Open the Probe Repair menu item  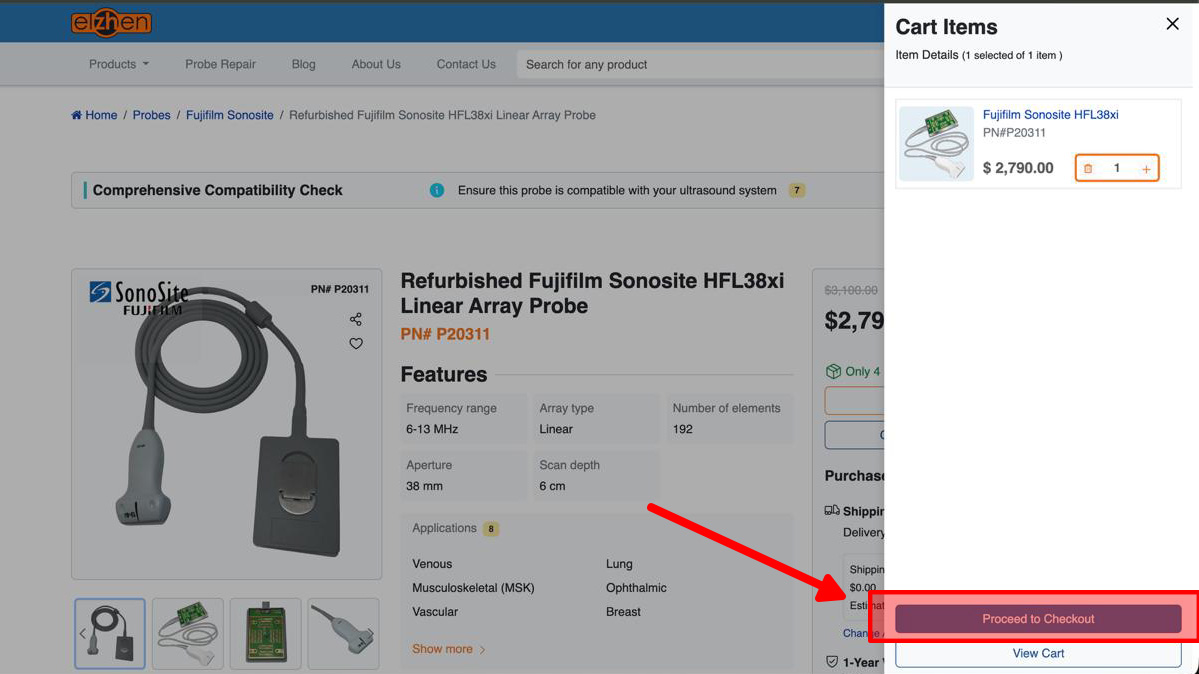point(220,63)
